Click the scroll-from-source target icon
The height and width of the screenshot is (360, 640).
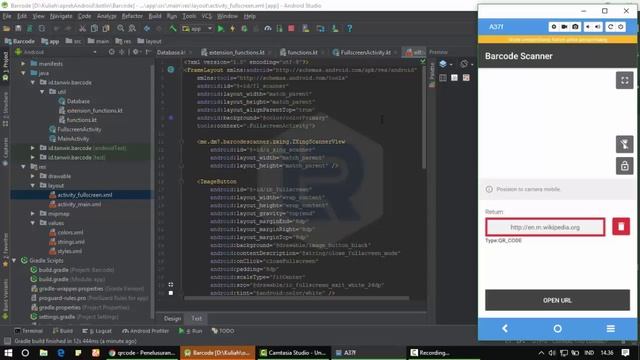pos(111,52)
